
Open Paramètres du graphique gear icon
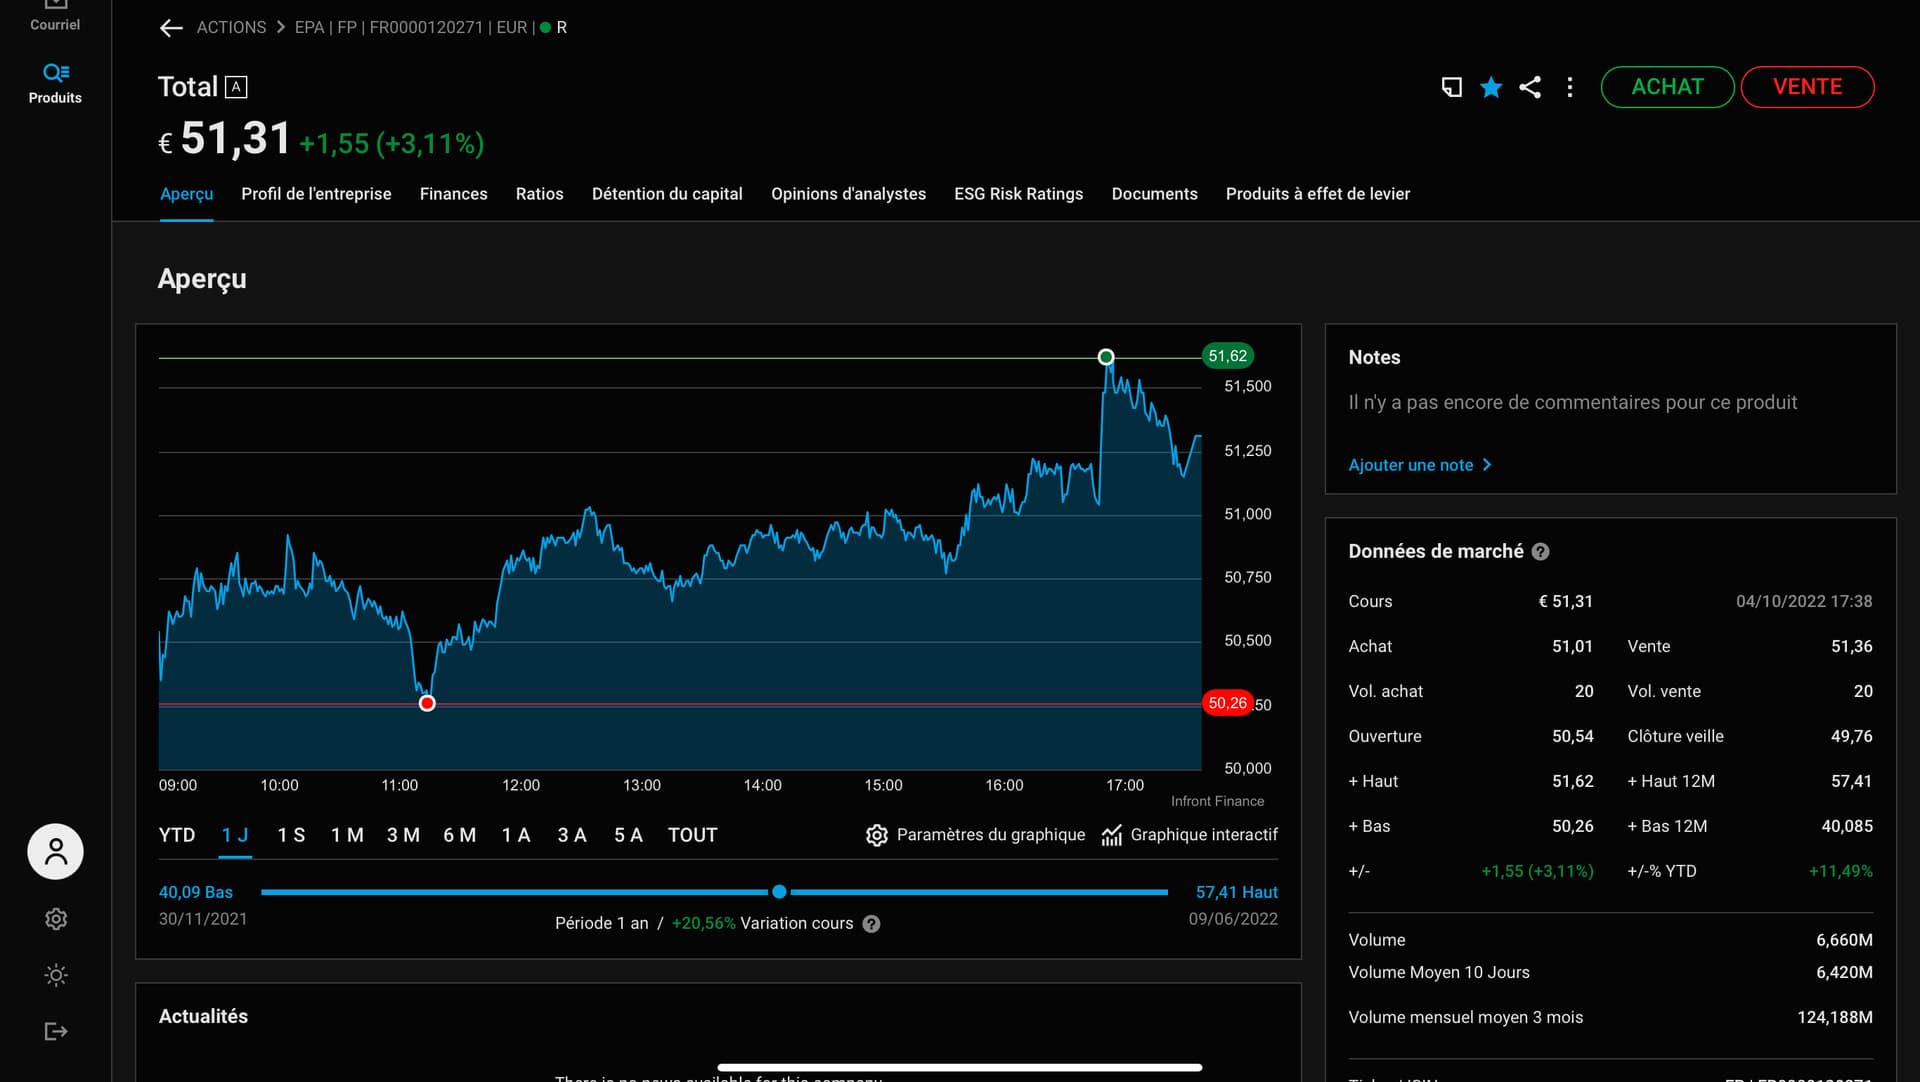876,835
